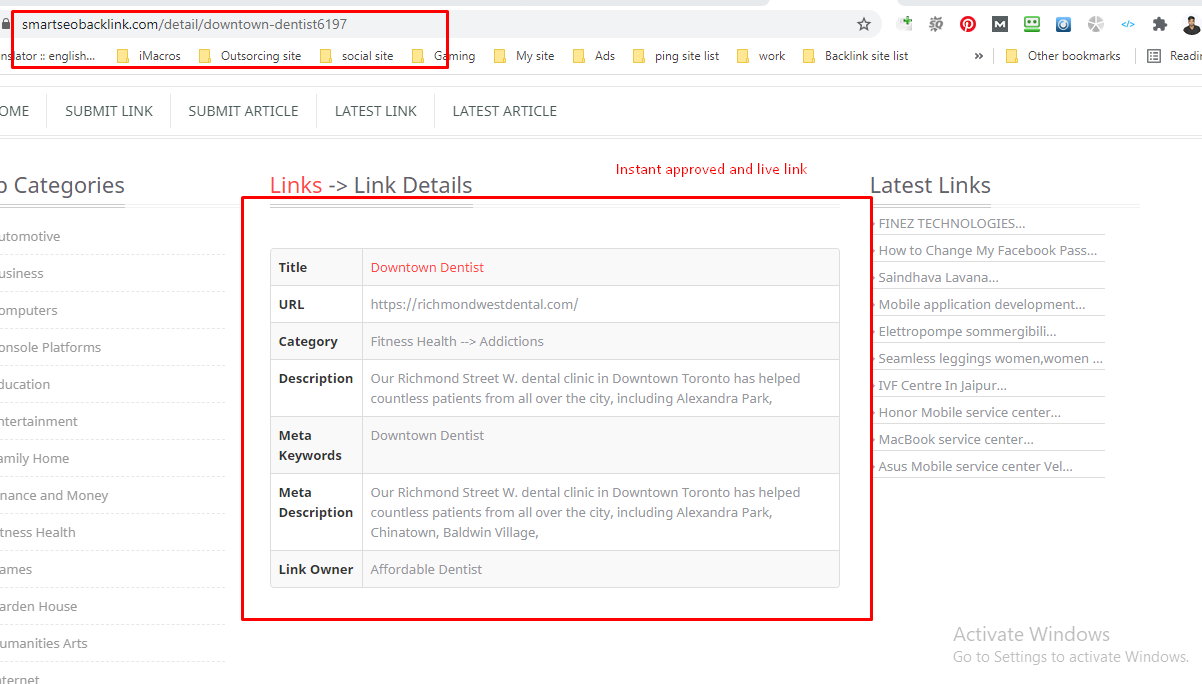
Task: Bookmark this page with the star icon
Action: pos(863,23)
